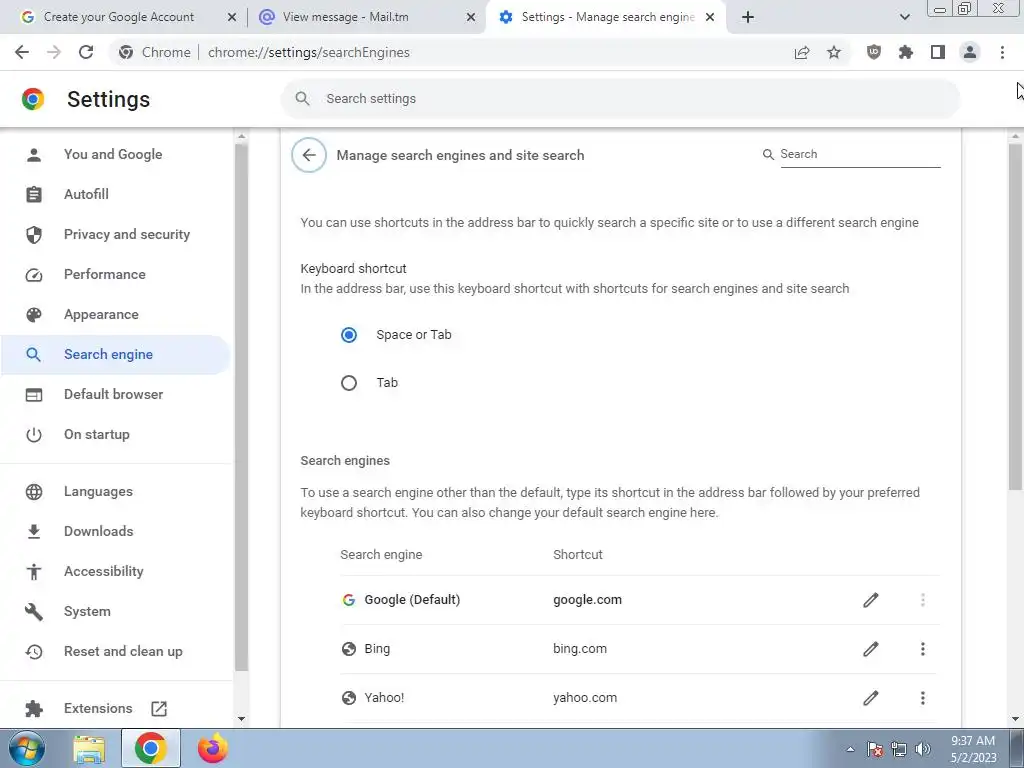This screenshot has width=1024, height=768.
Task: Click the main page vertical scrollbar
Action: coord(1015,316)
